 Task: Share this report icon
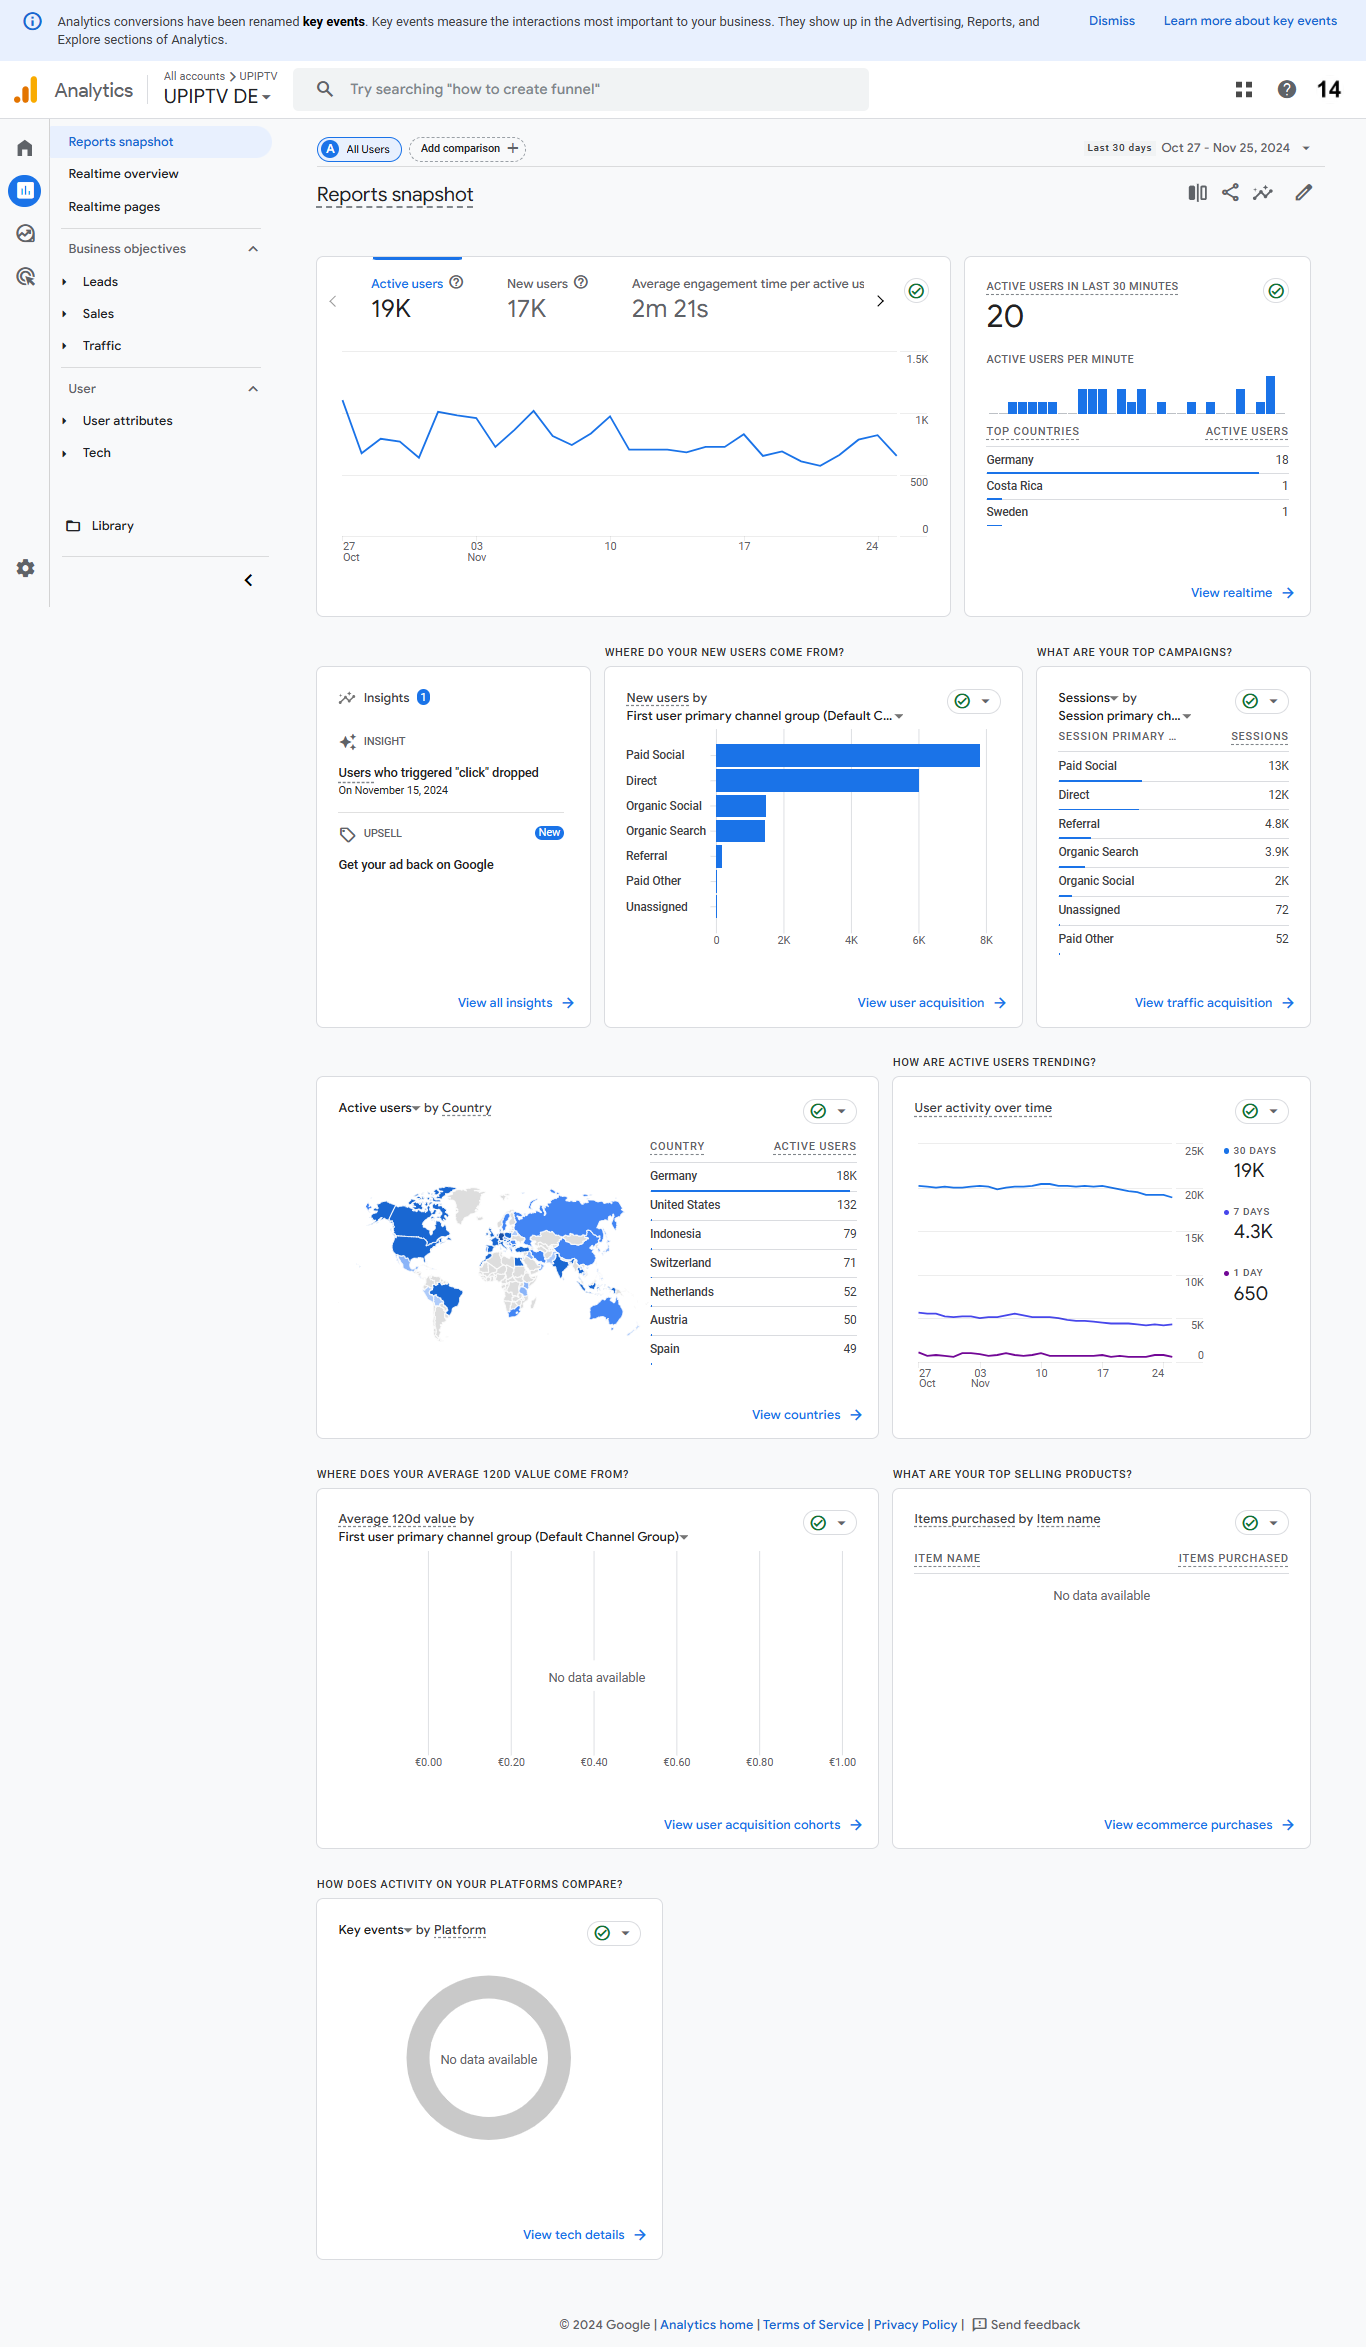click(x=1230, y=193)
